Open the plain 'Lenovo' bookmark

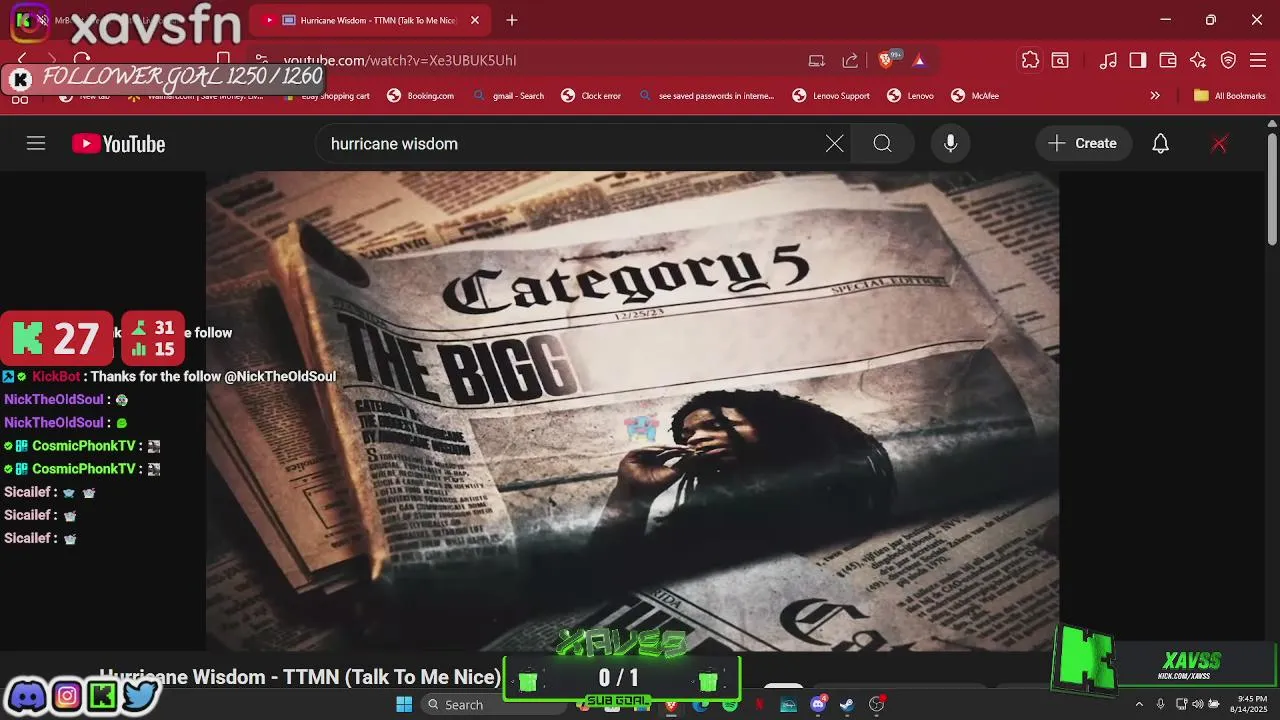coord(910,96)
